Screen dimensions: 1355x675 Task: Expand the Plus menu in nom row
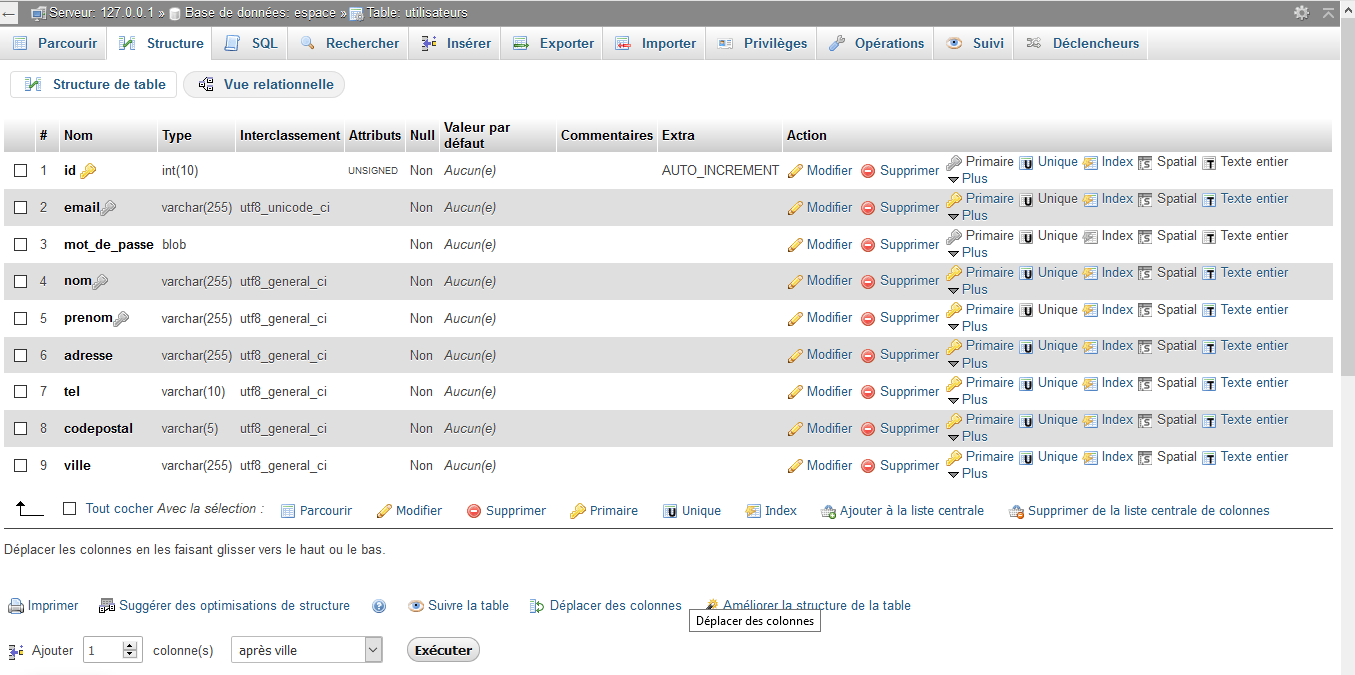tap(967, 290)
